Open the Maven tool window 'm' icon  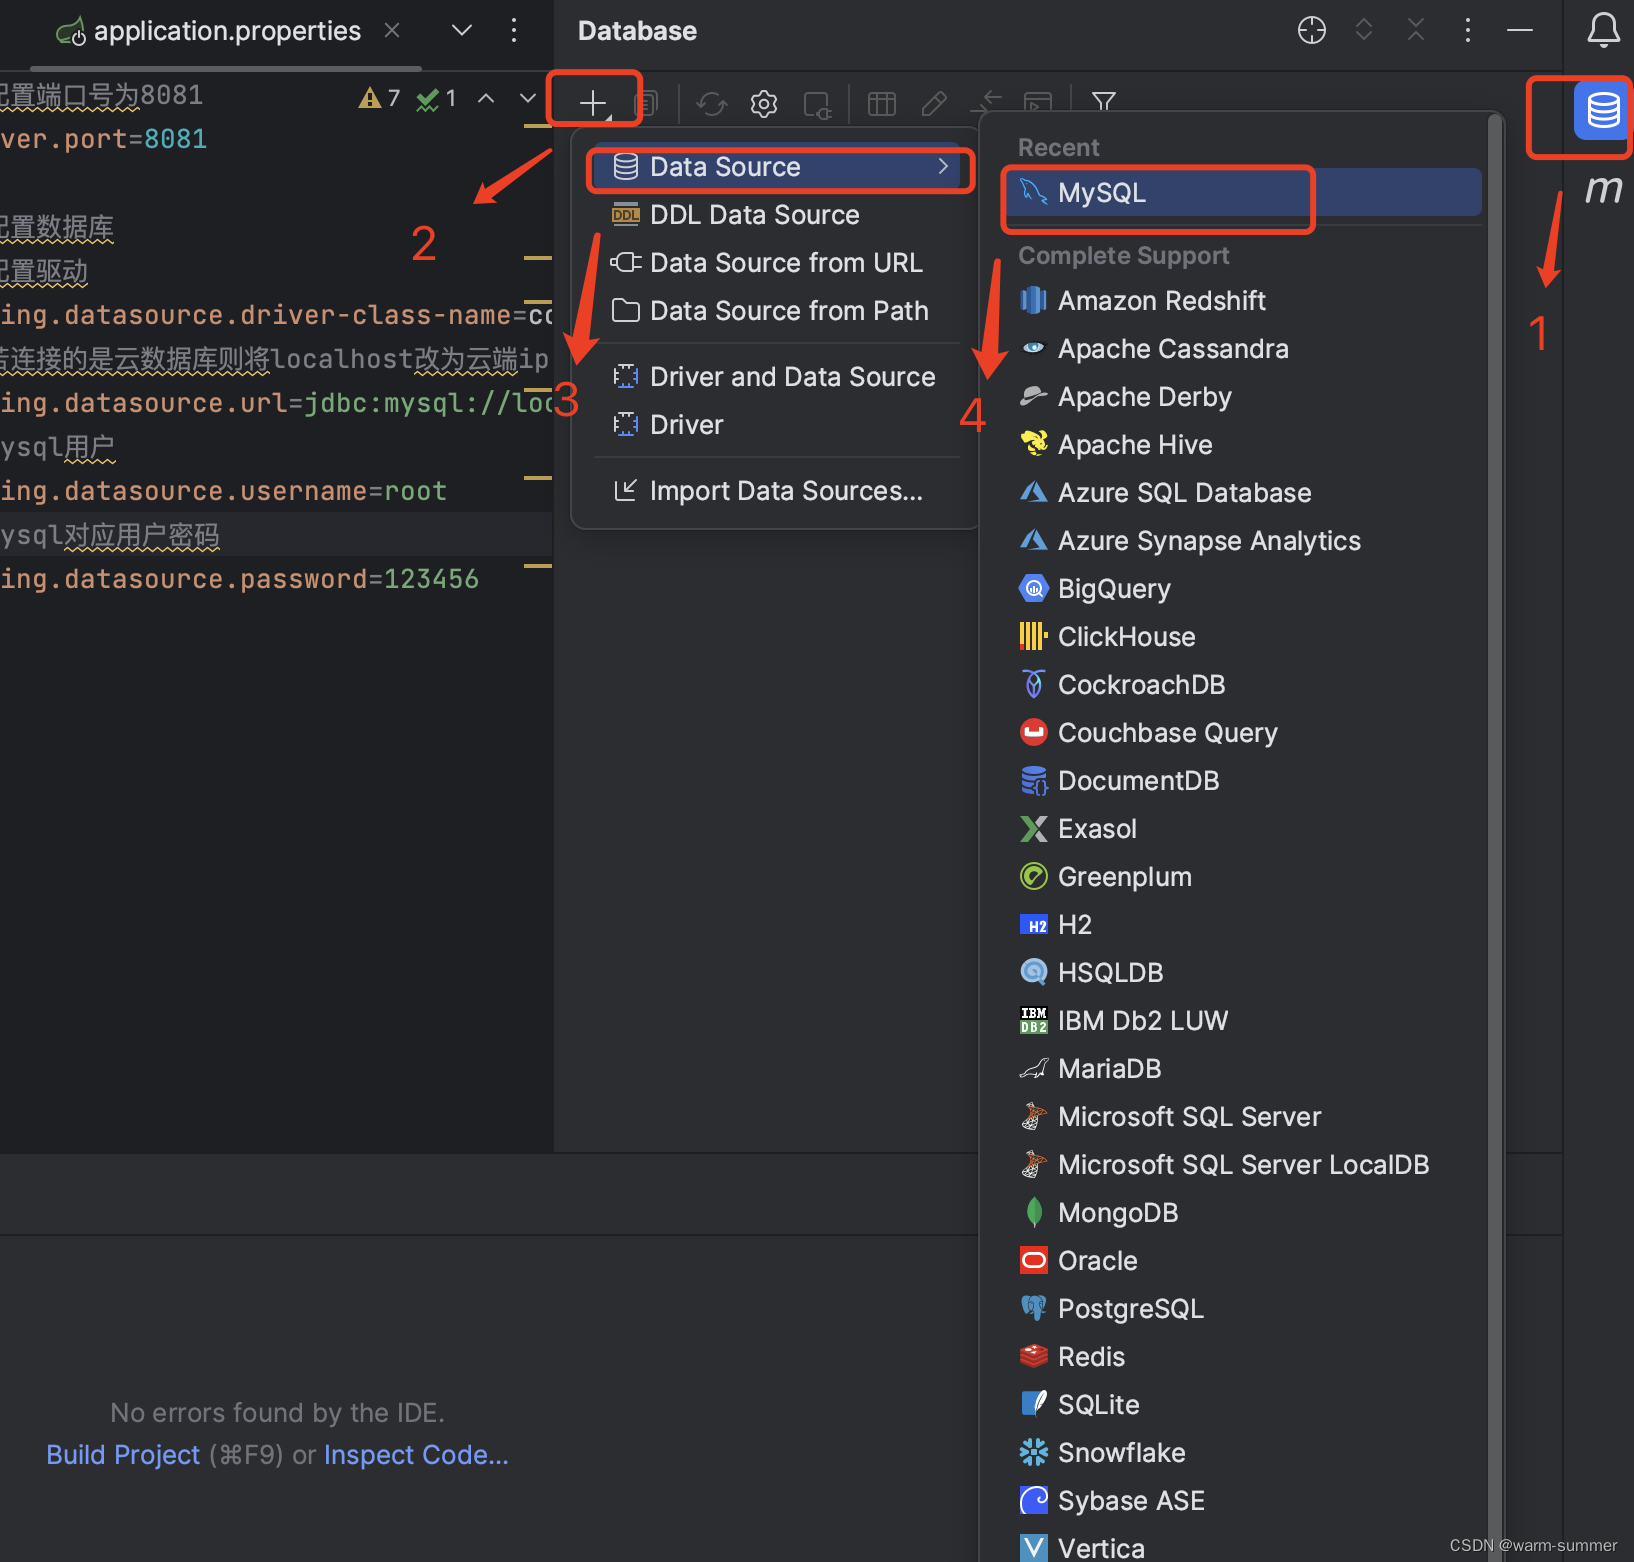click(x=1603, y=188)
